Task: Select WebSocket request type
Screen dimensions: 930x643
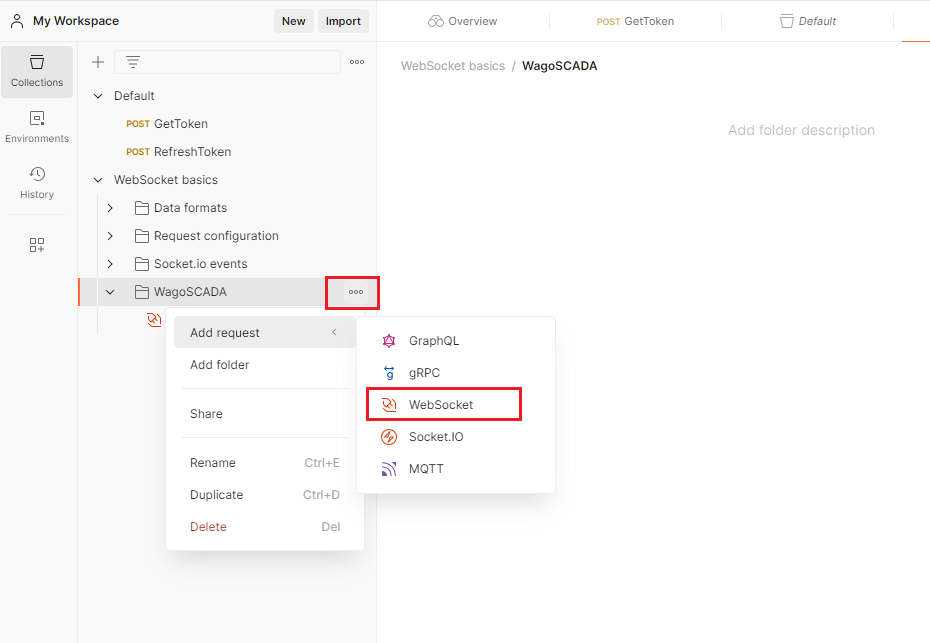Action: tap(440, 405)
